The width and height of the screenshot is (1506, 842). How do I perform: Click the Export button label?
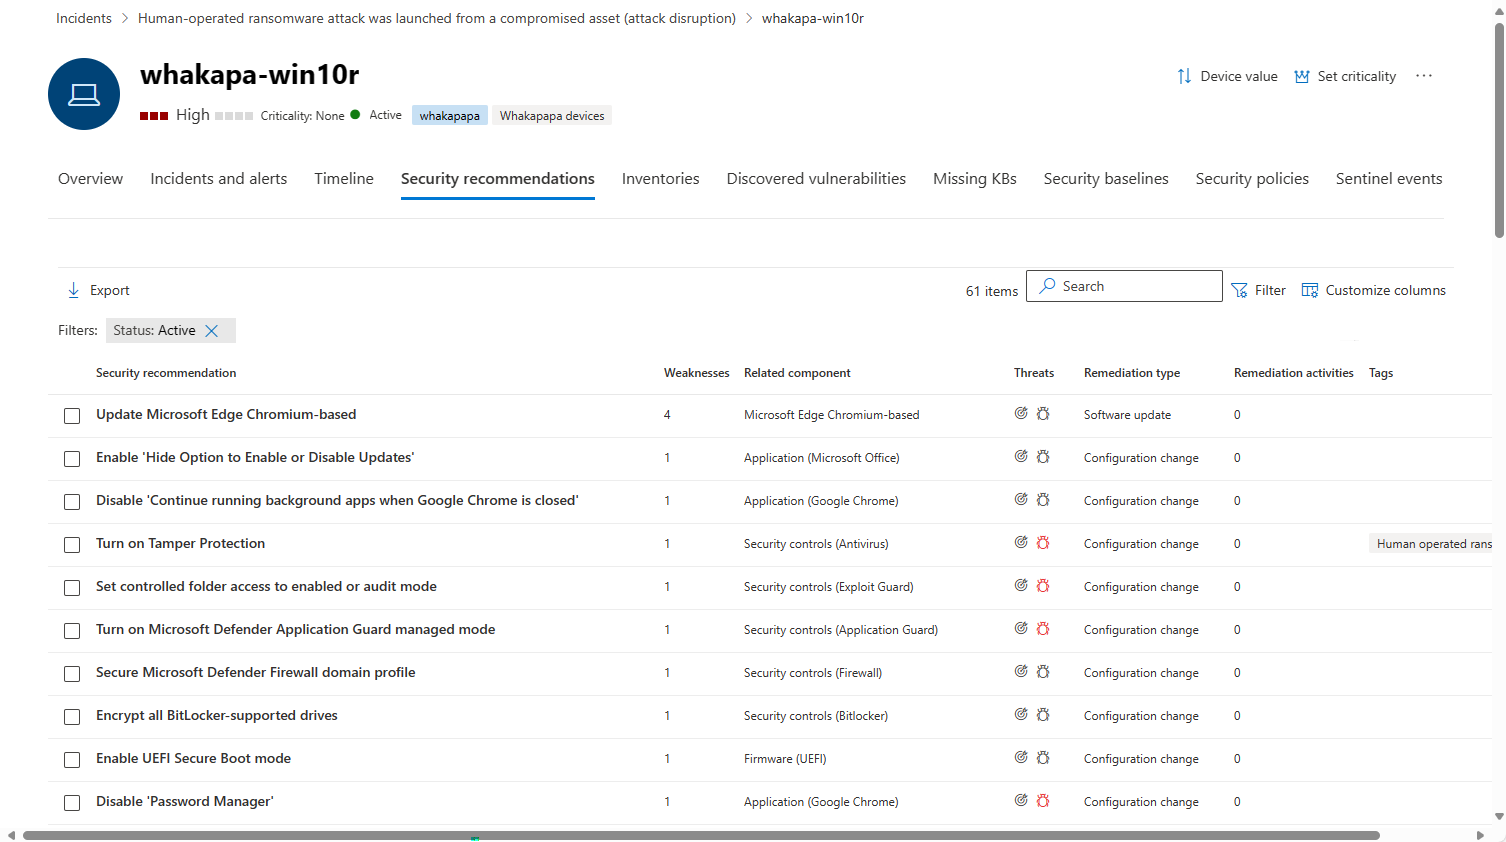click(x=110, y=290)
